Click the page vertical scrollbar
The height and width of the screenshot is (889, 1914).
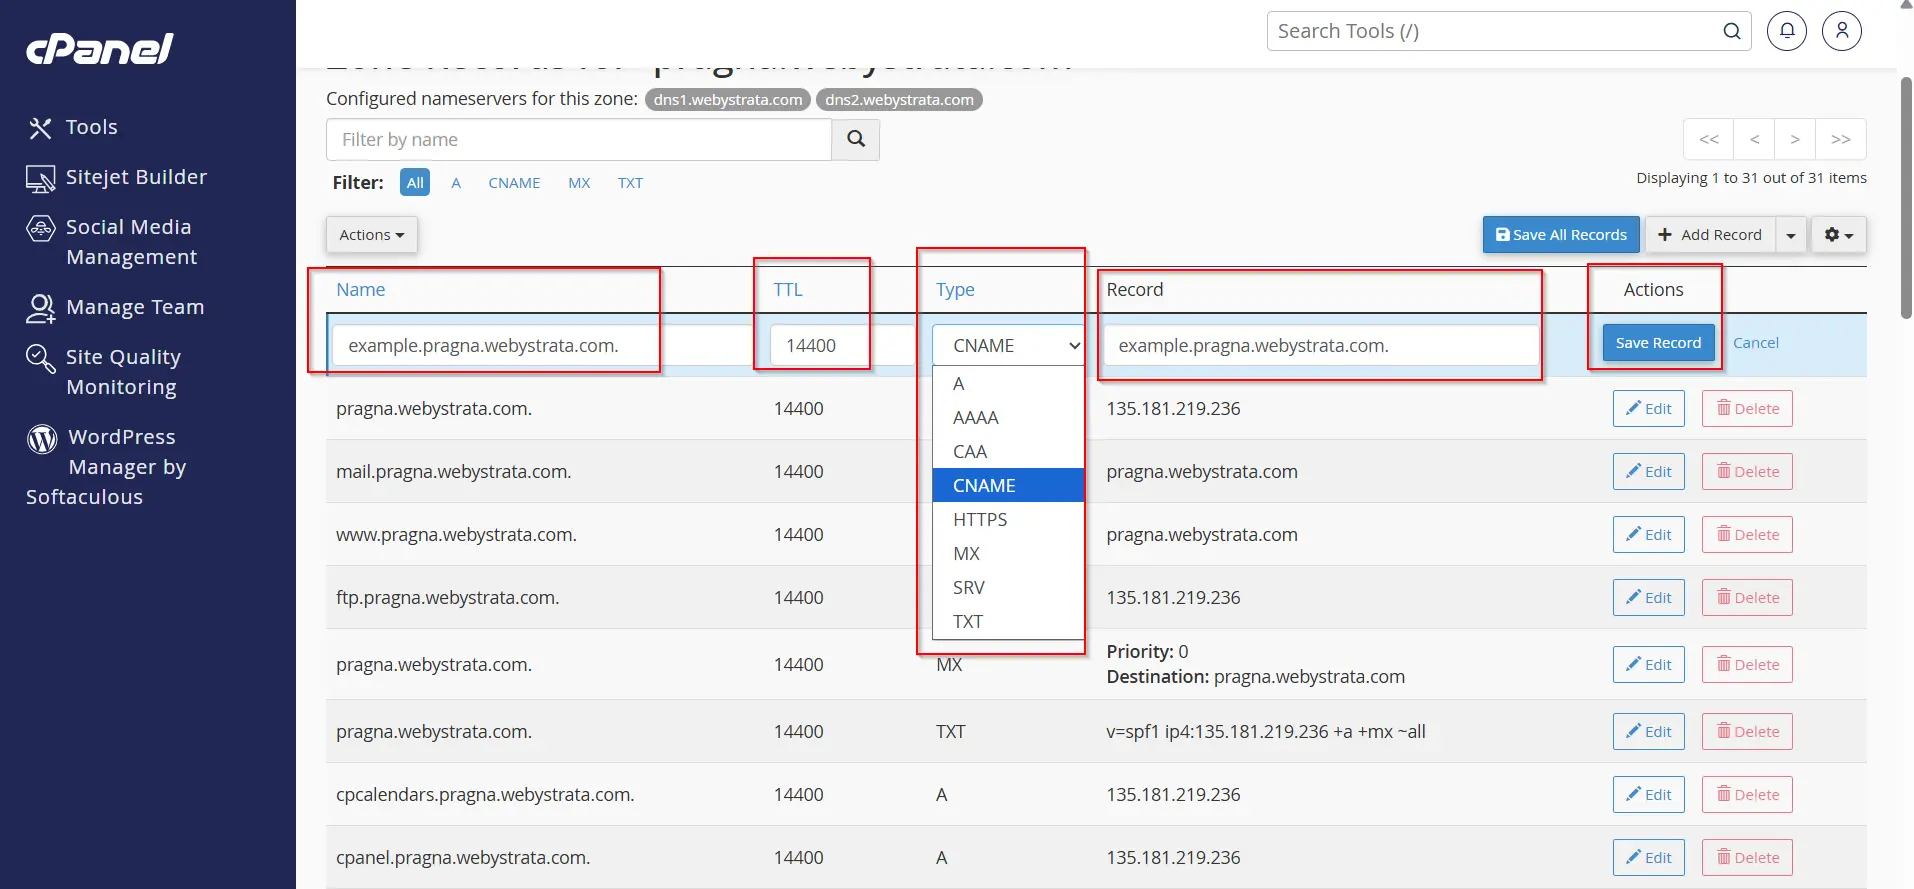click(1906, 200)
